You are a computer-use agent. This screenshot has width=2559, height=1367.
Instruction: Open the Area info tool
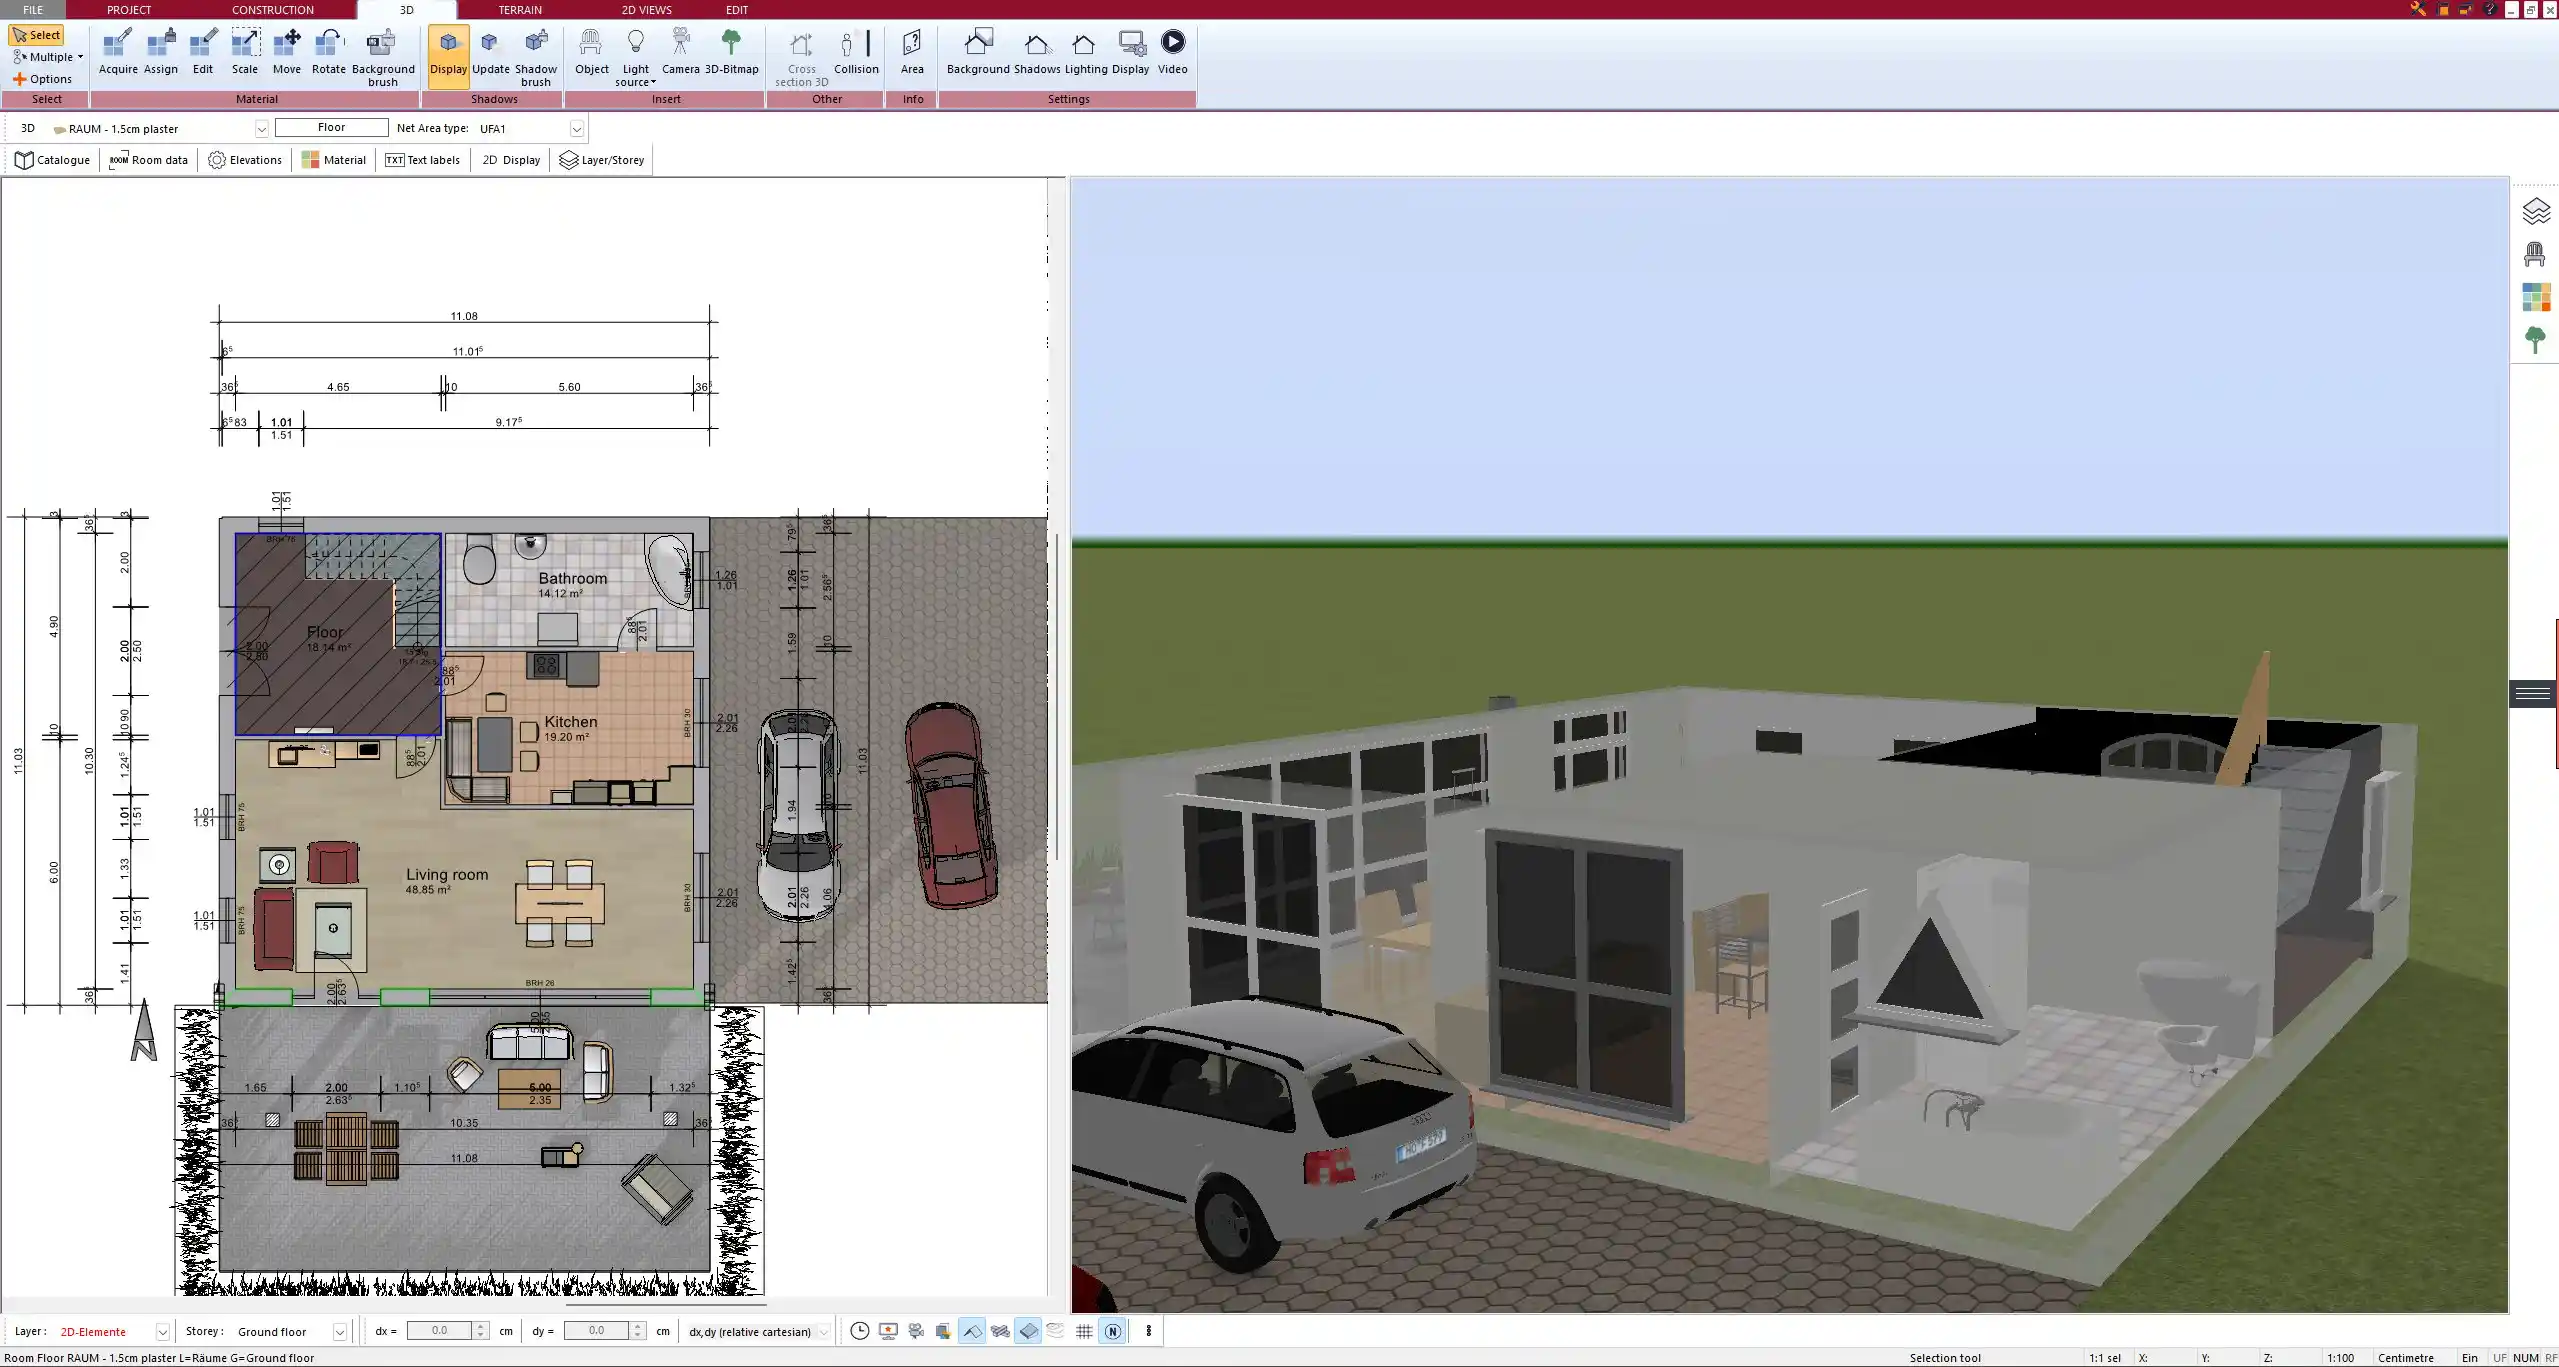912,52
